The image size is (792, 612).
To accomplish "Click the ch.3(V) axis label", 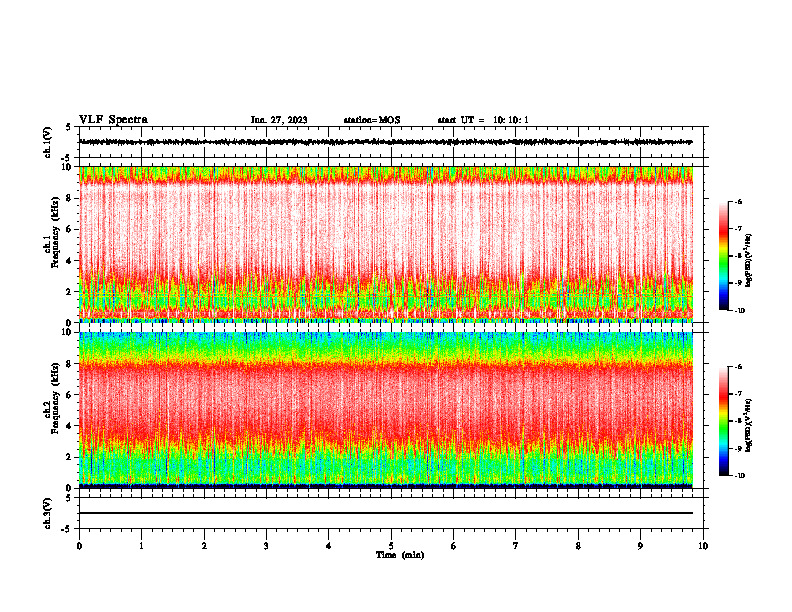I will pyautogui.click(x=48, y=513).
